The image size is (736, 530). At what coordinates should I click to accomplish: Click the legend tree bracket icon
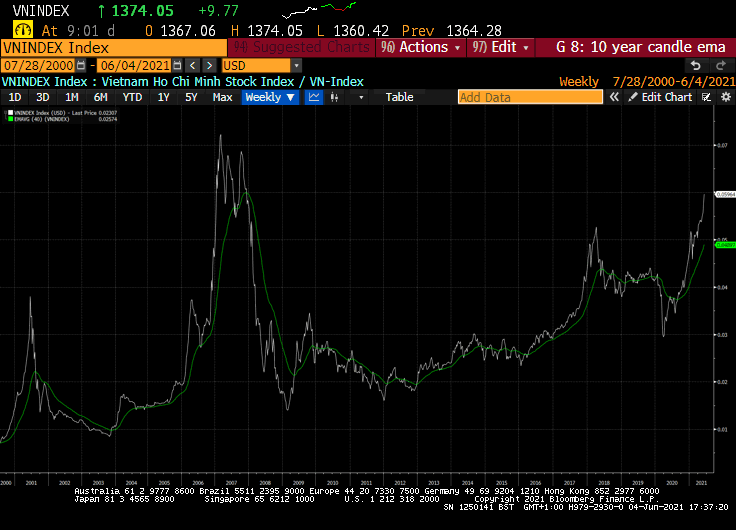pos(5,116)
